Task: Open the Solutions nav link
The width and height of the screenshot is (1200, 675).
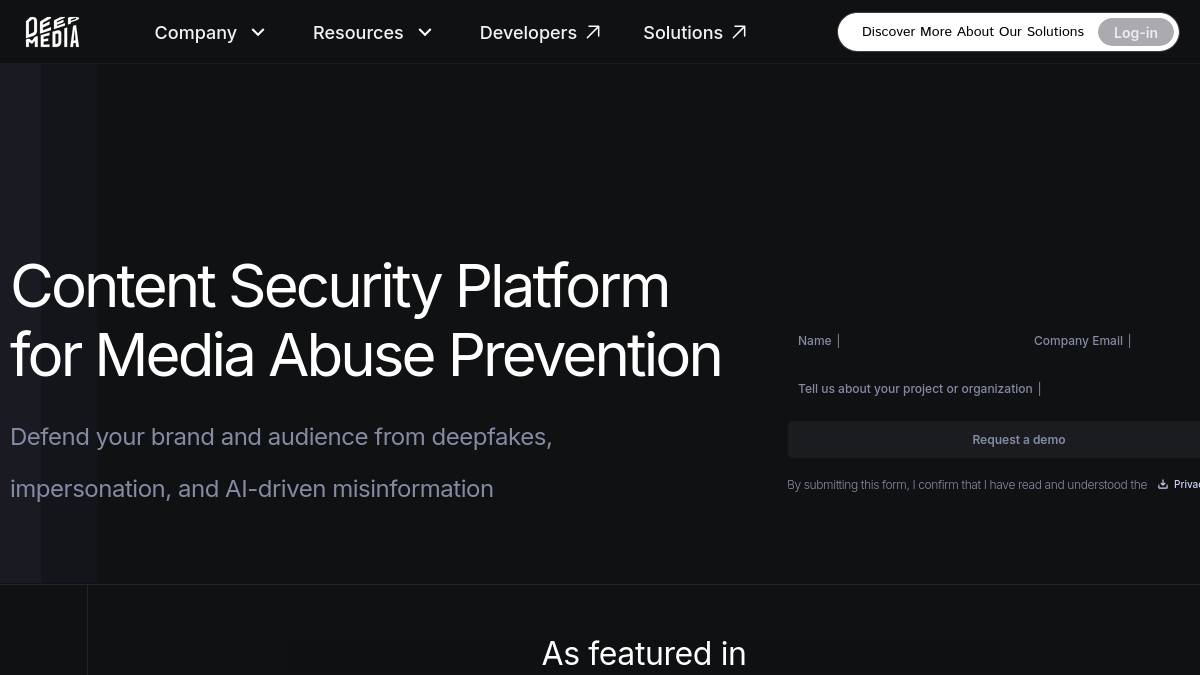Action: (x=683, y=32)
